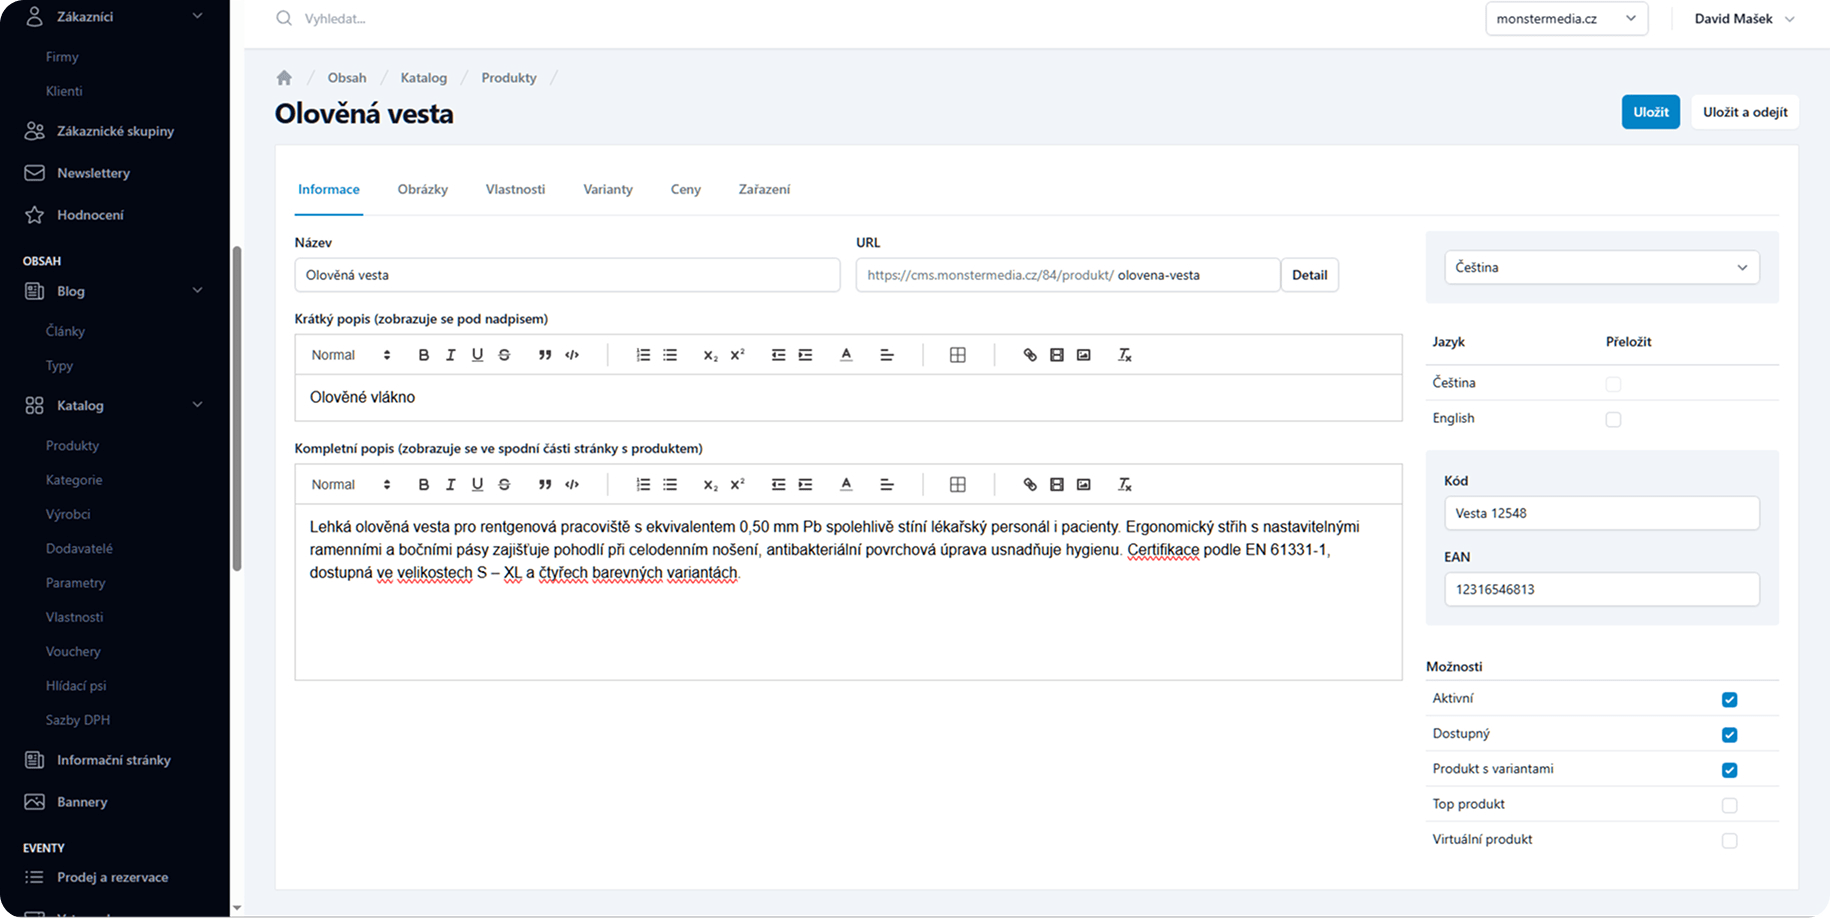Insert a link in the short description editor
Viewport: 1830px width, 918px height.
(x=1030, y=355)
